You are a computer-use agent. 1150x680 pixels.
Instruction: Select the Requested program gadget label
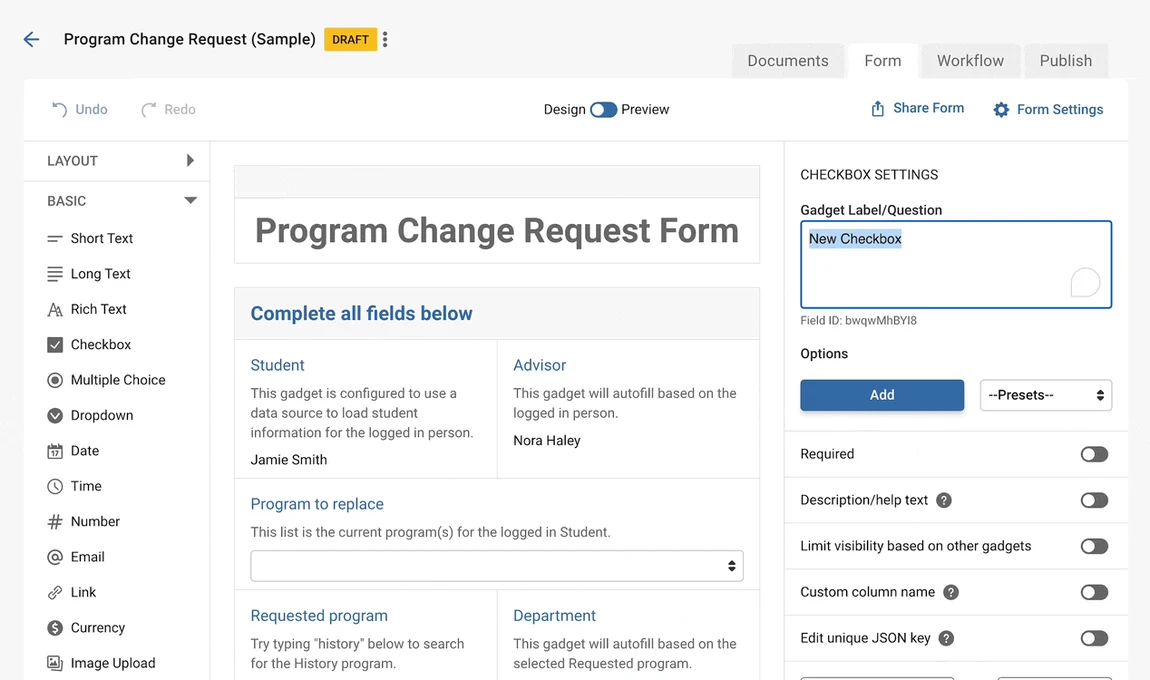[319, 615]
